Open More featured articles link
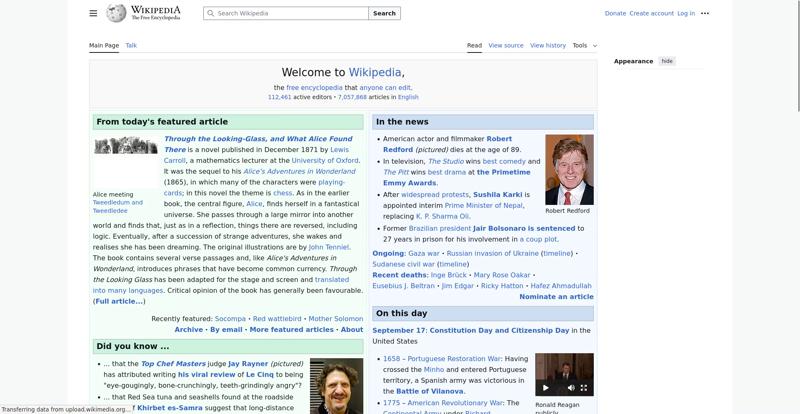 pos(291,330)
